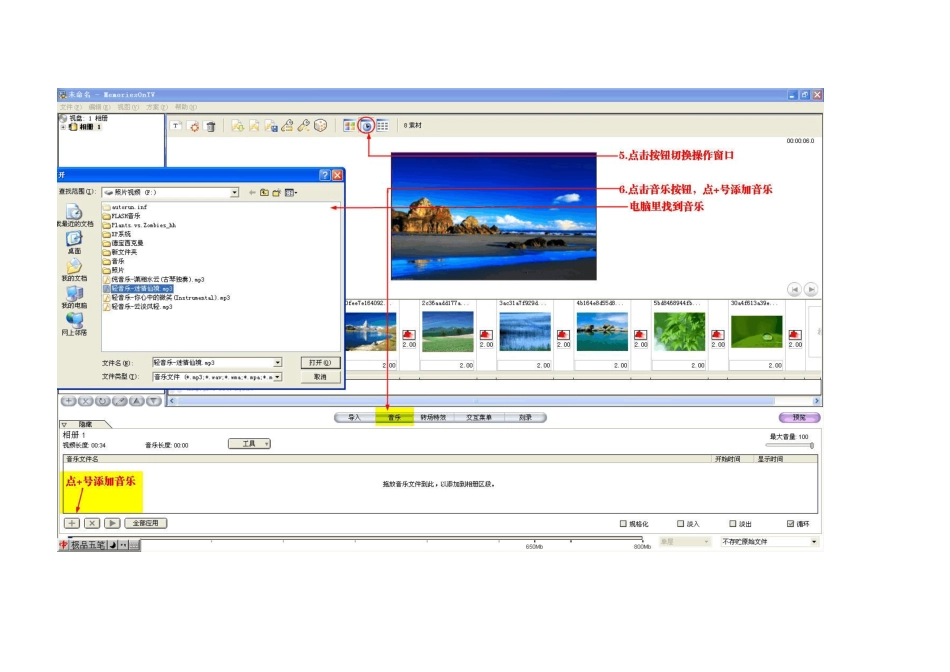The height and width of the screenshot is (672, 950).
Task: Click right arrow of timeline scrollbar
Action: click(817, 401)
